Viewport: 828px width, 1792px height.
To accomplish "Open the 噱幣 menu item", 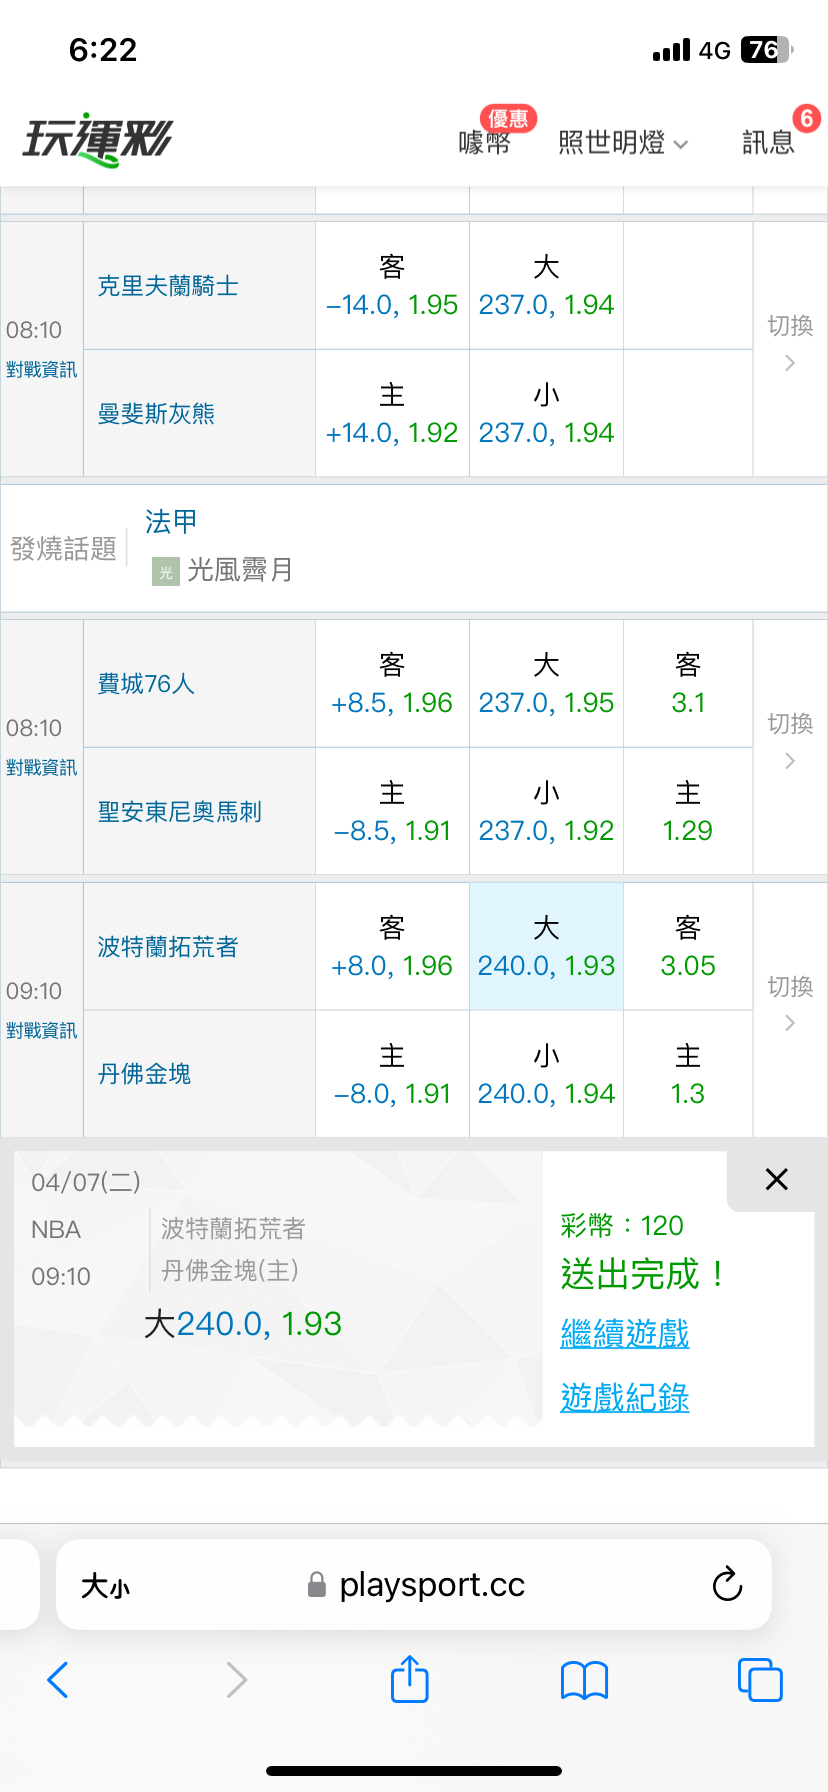I will 485,143.
